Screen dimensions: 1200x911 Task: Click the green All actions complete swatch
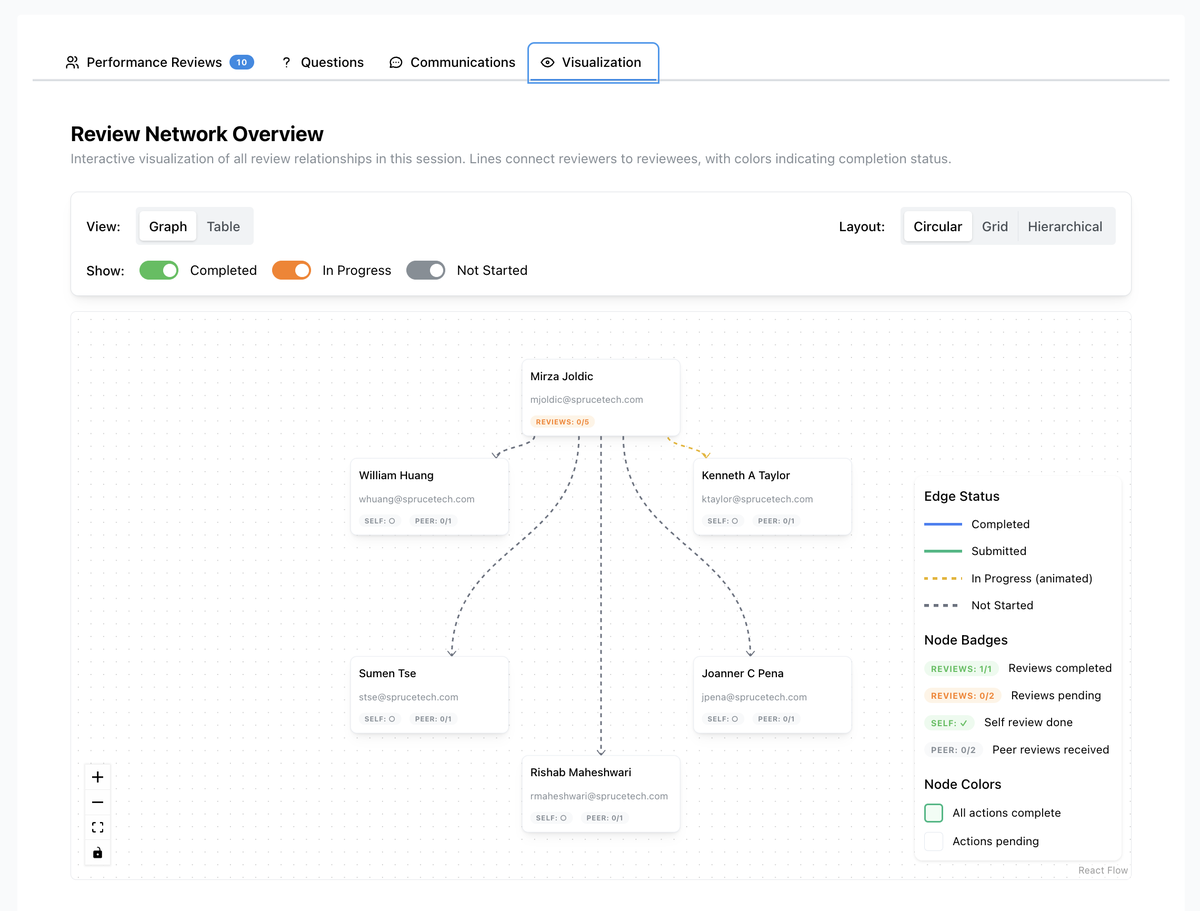[x=934, y=813]
